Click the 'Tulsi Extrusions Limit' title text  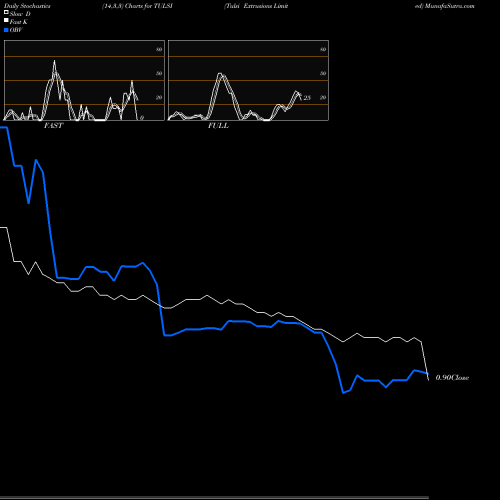tap(256, 6)
